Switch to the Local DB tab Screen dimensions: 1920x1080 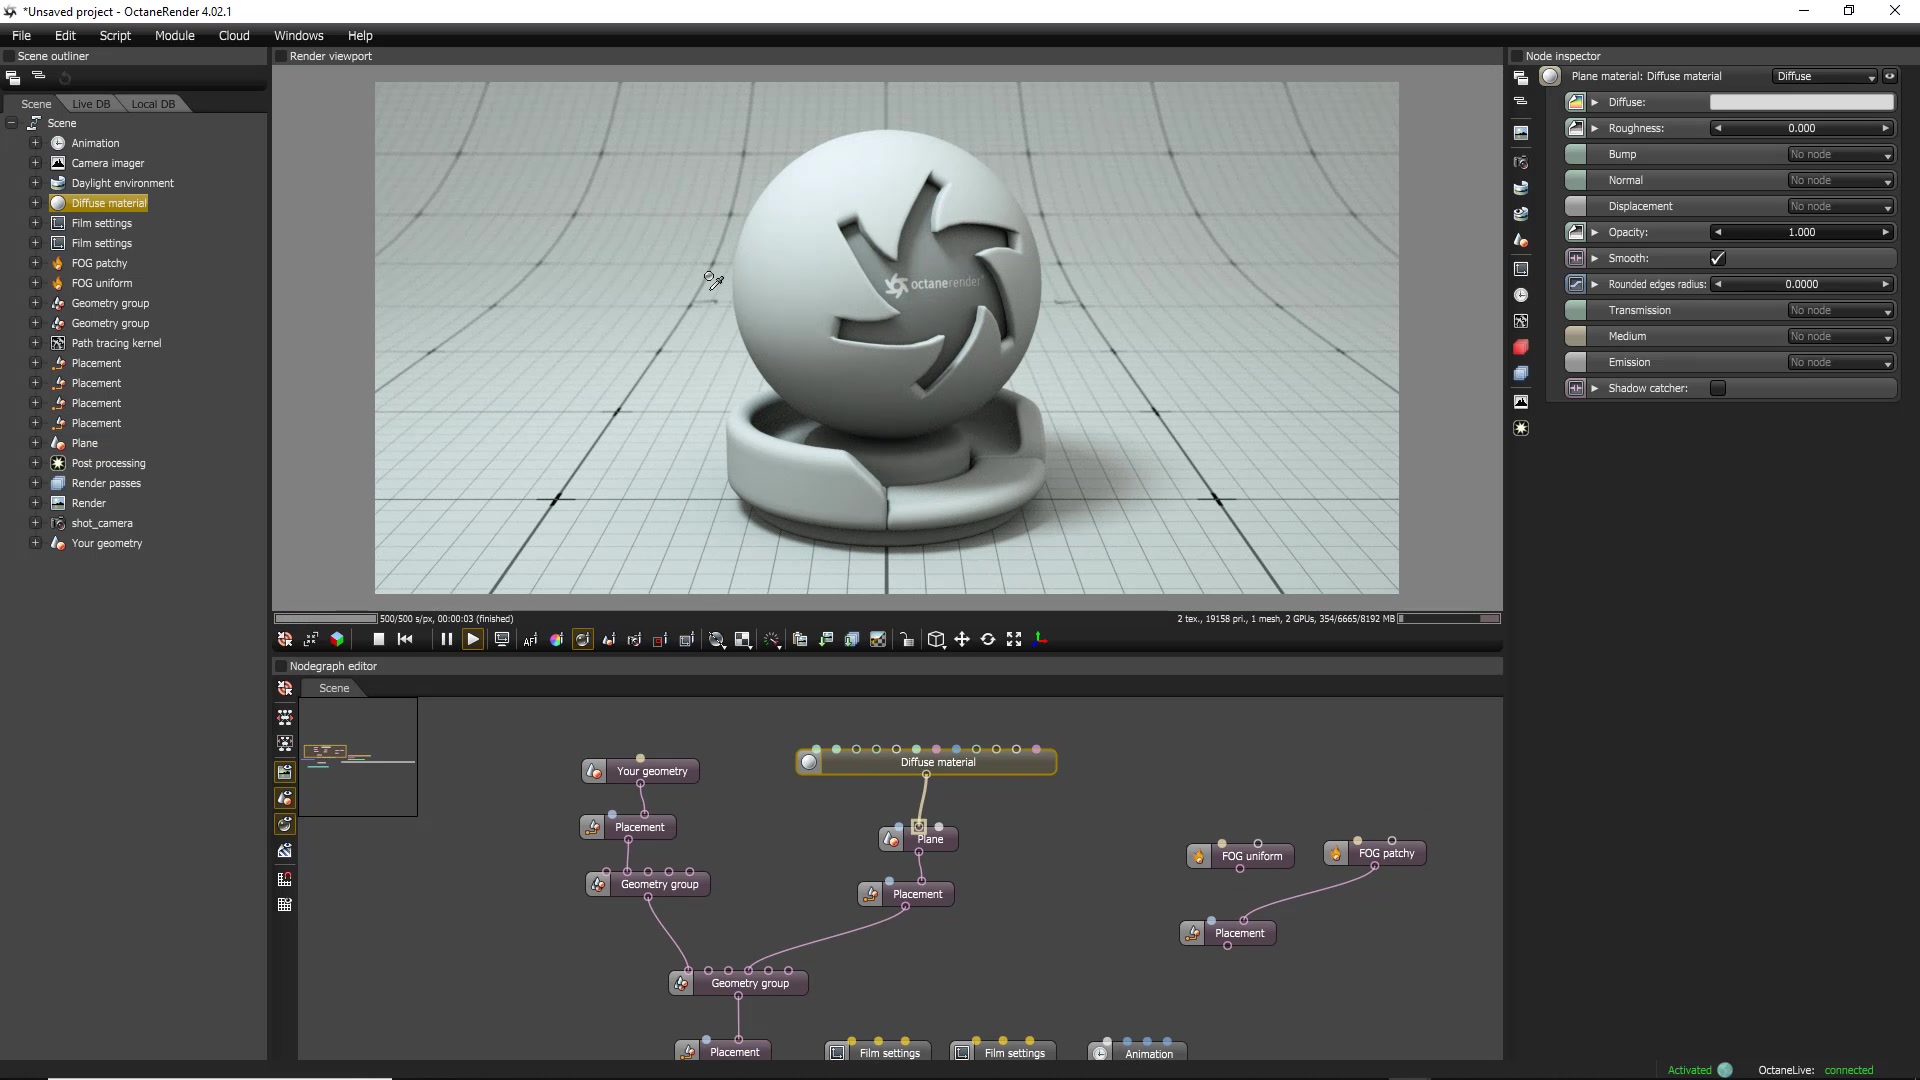153,104
